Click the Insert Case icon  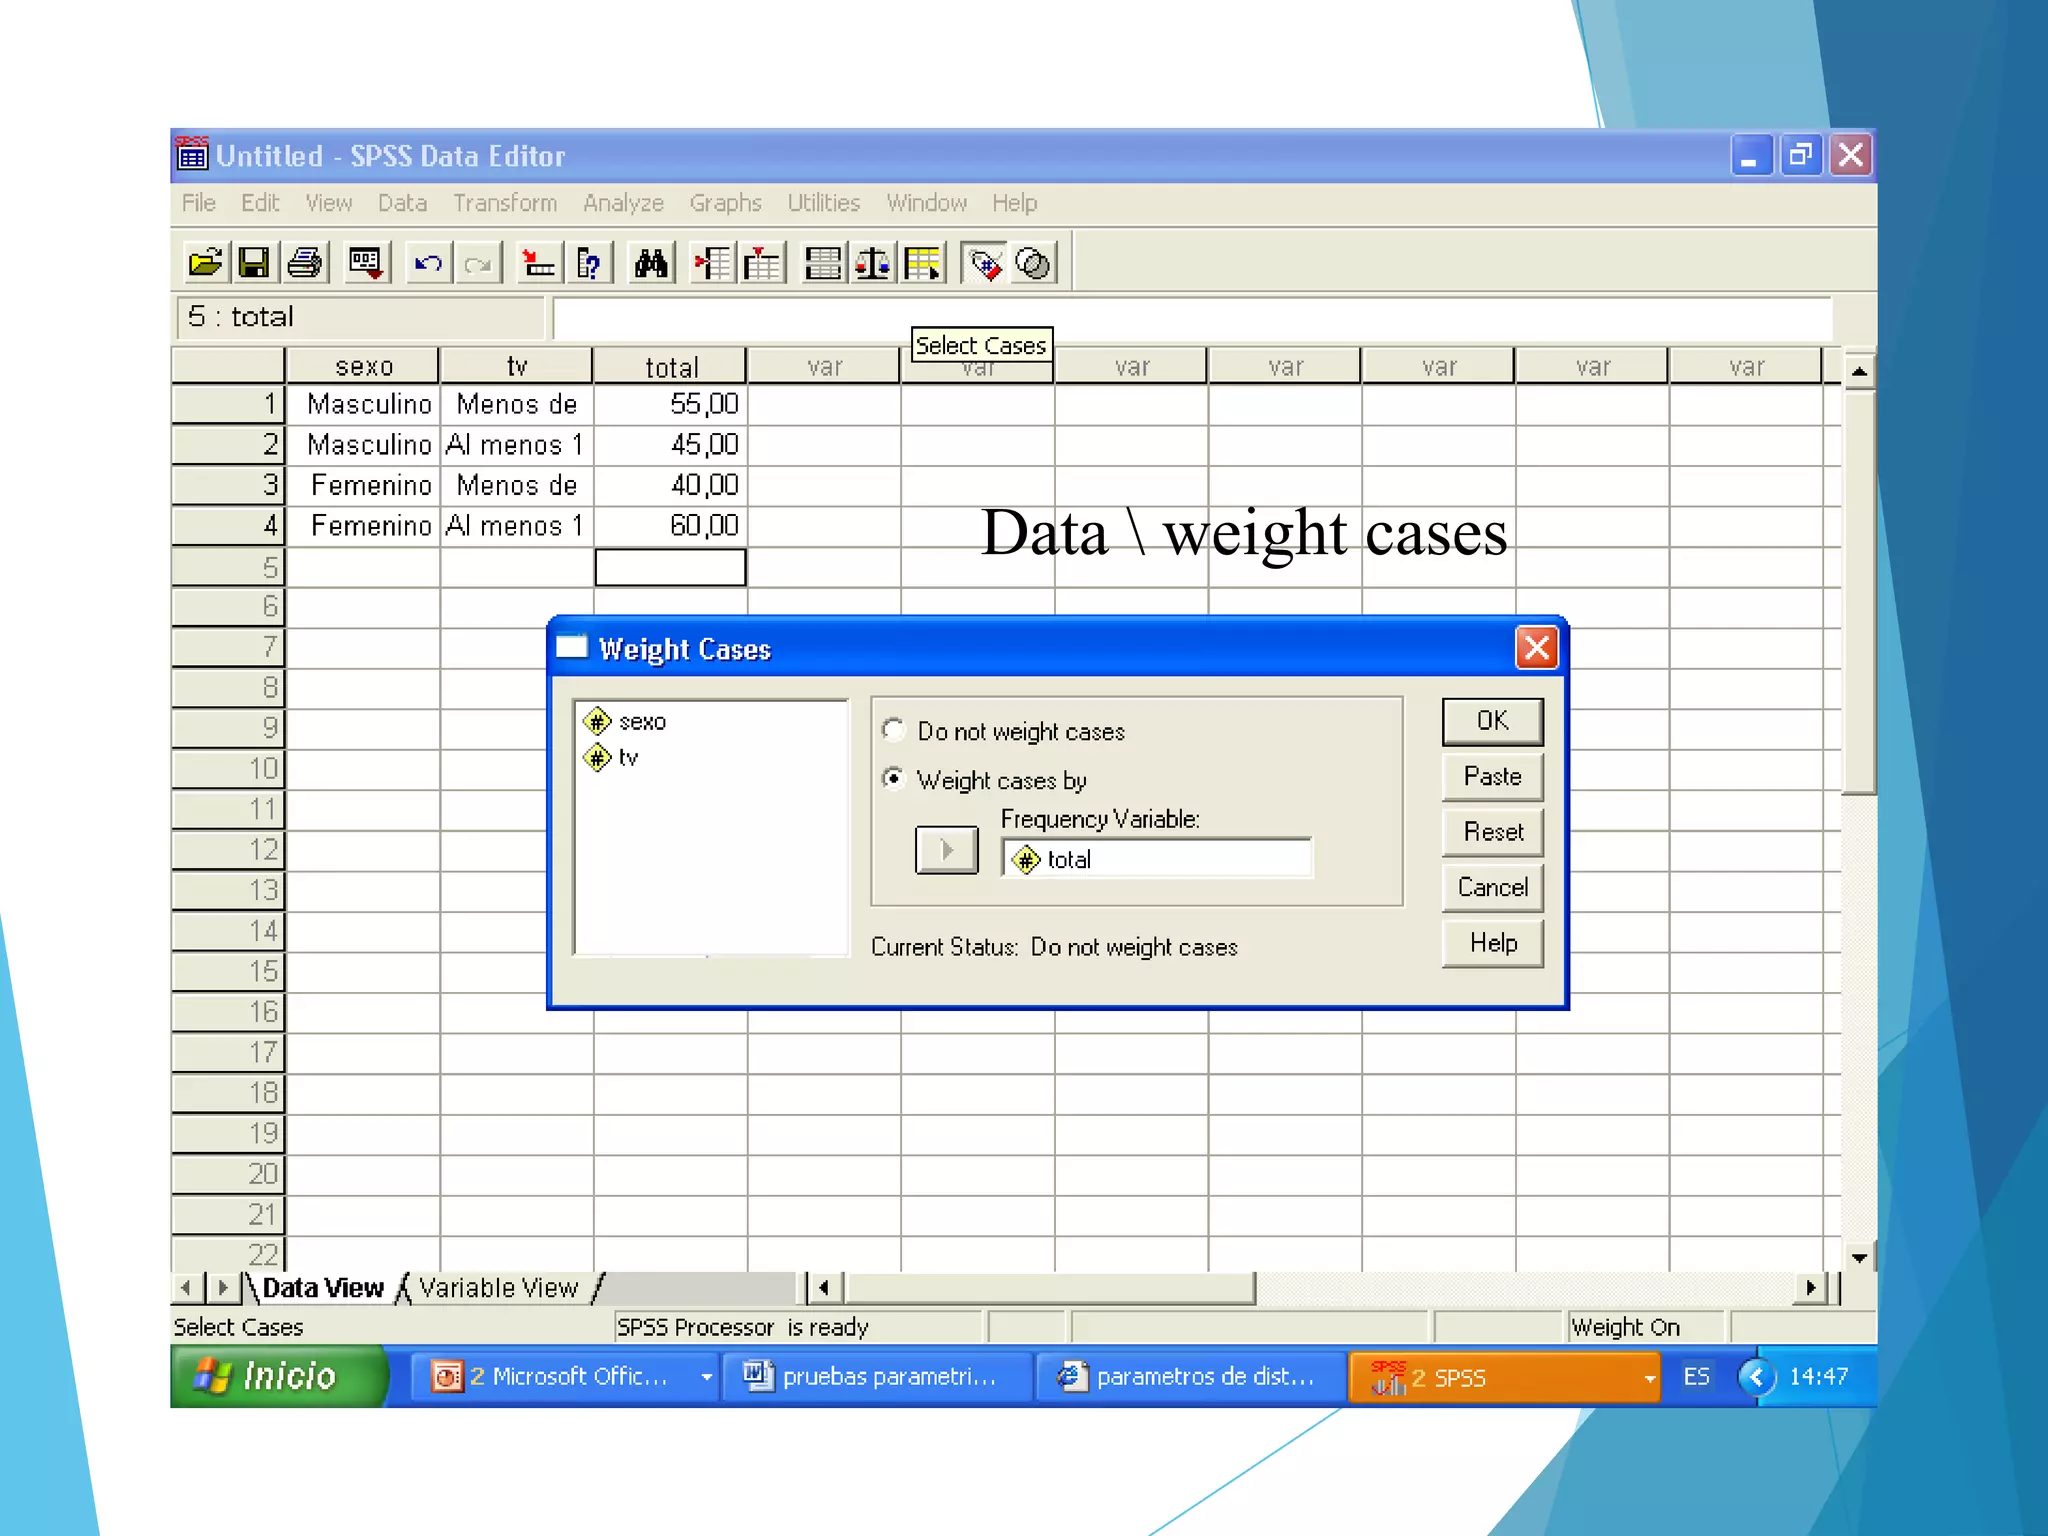712,264
